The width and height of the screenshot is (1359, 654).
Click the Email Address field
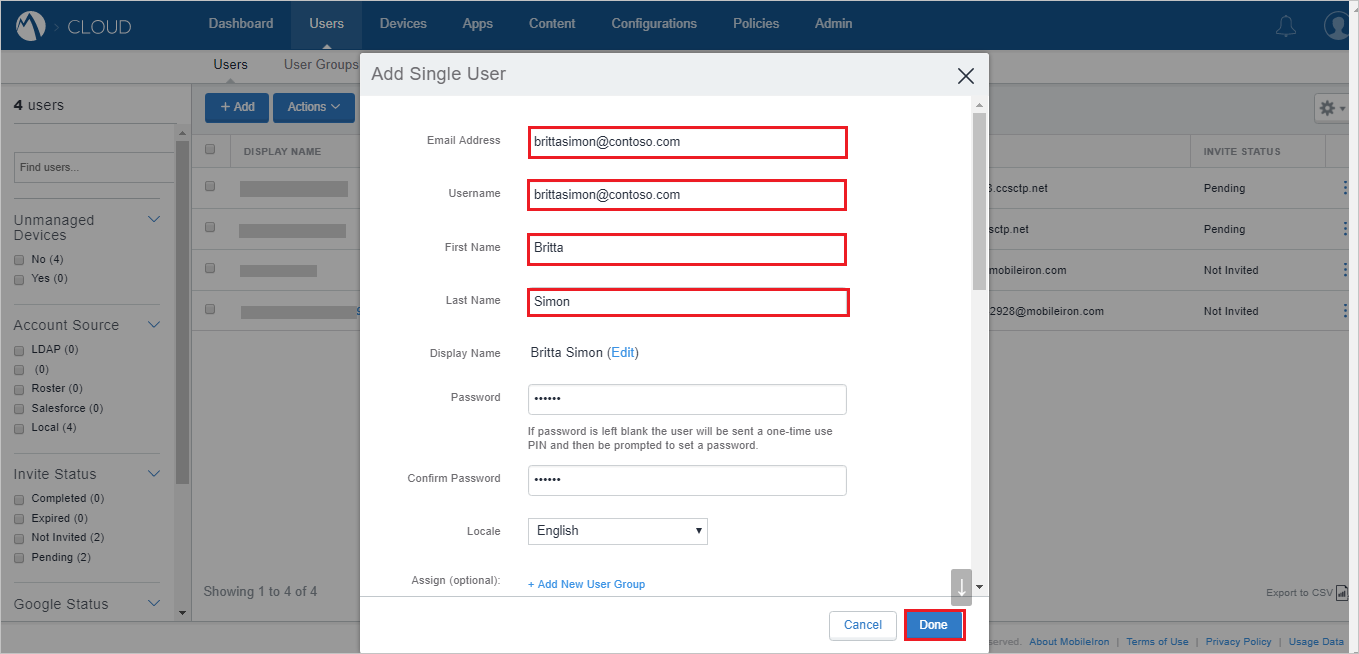[687, 142]
